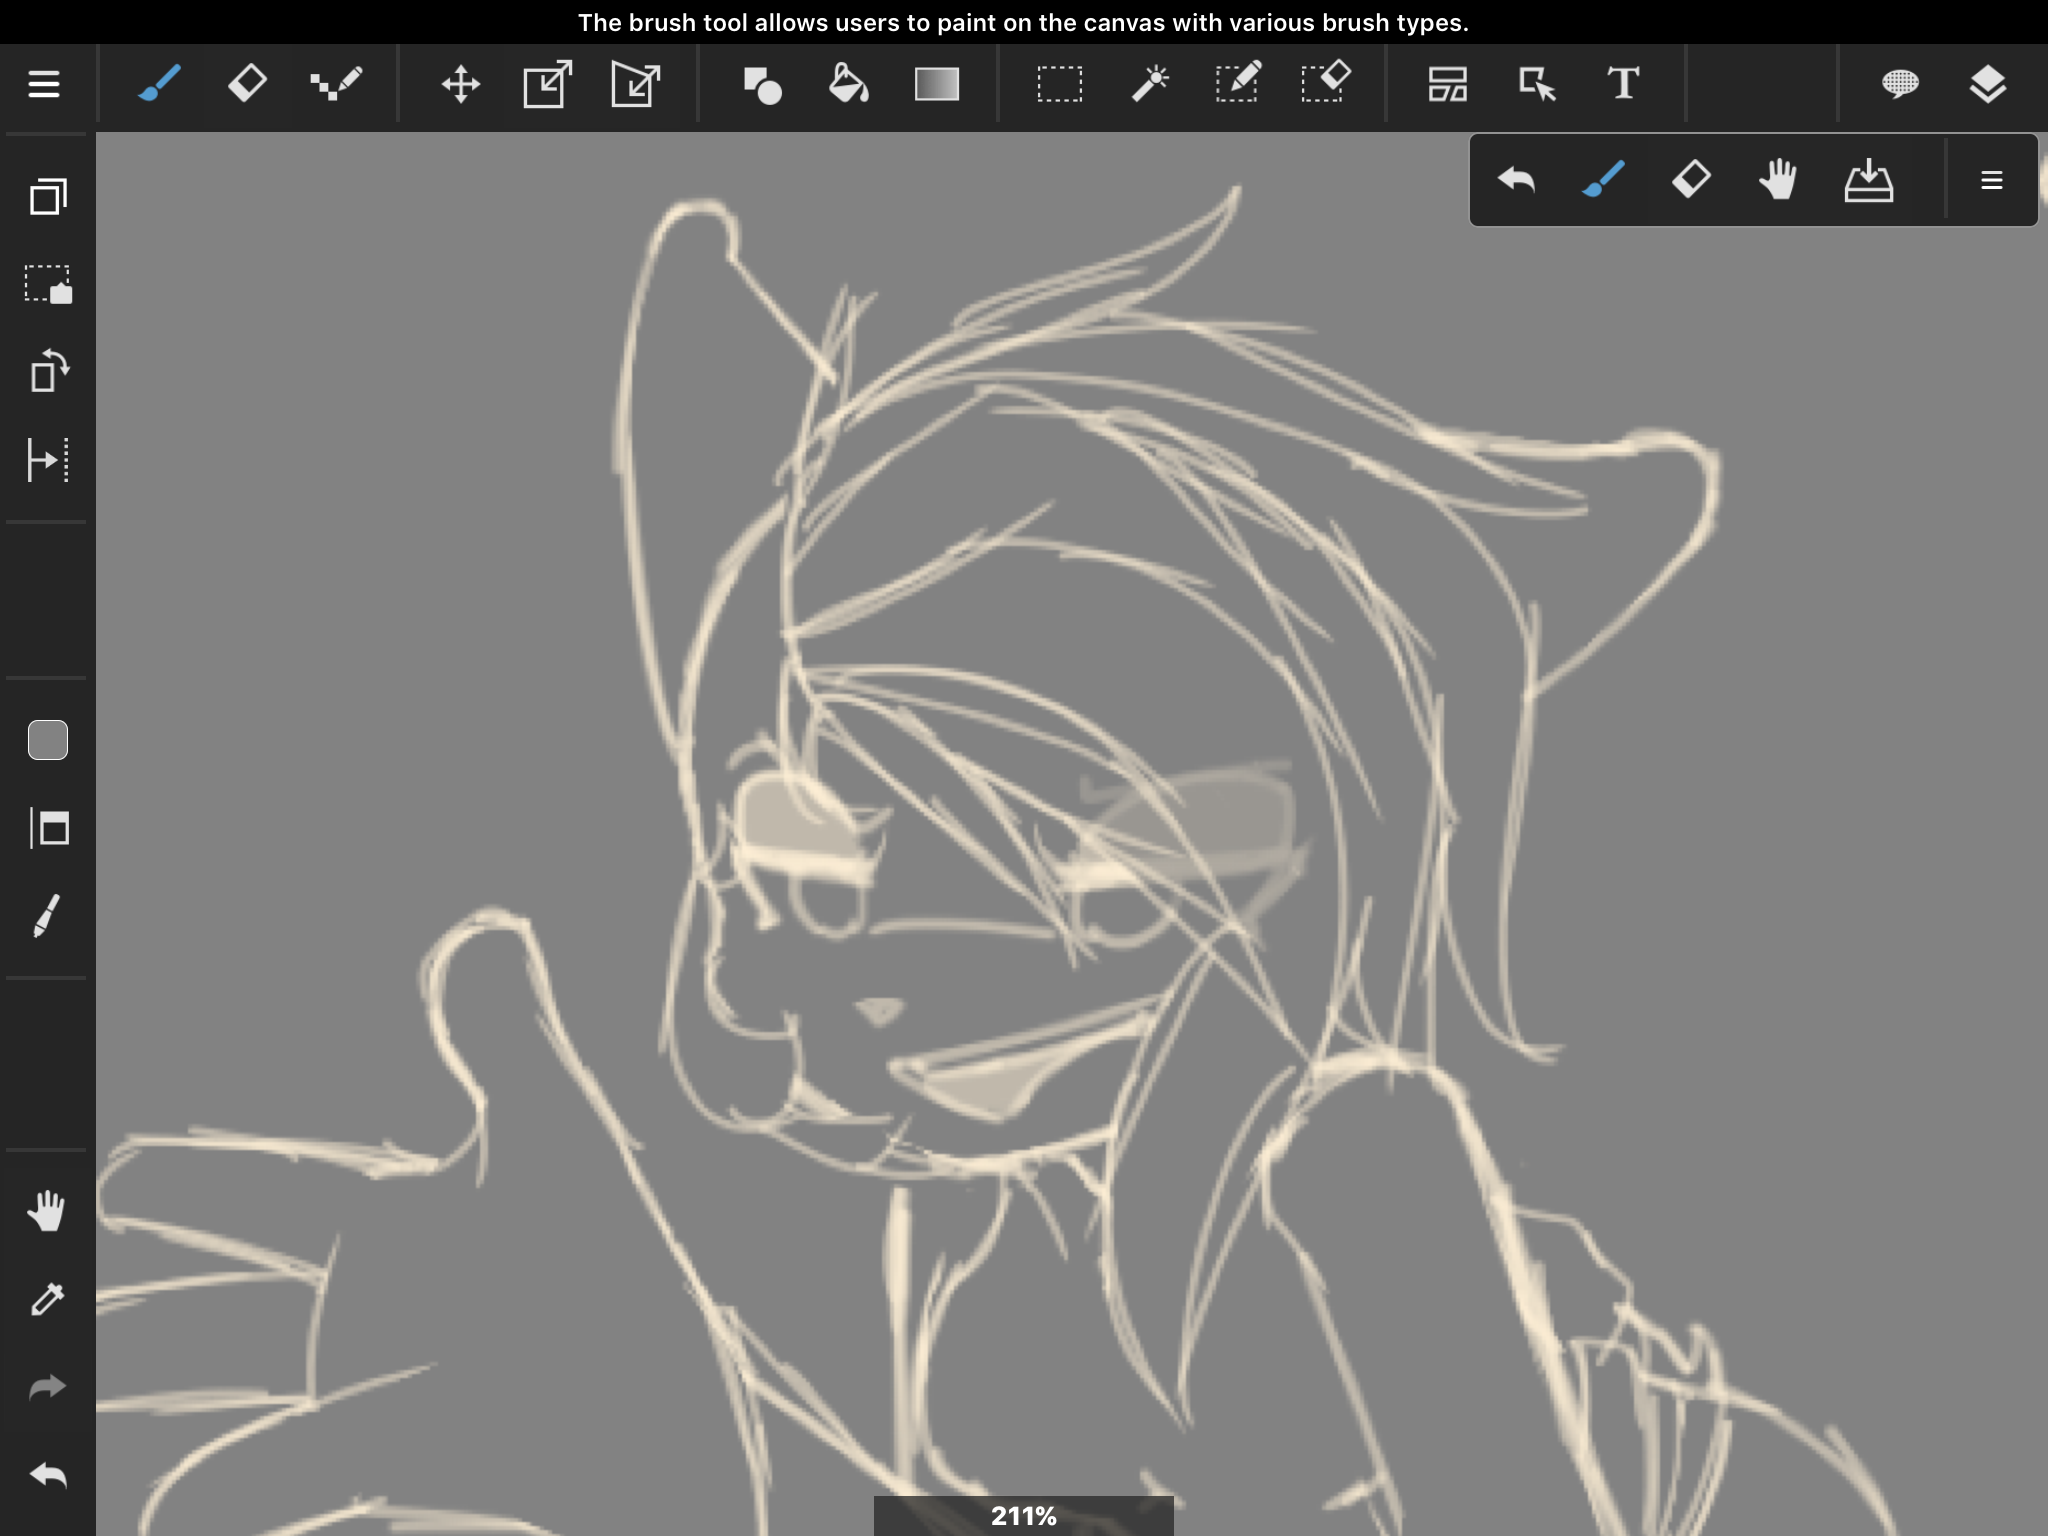The image size is (2048, 1536).
Task: Select the Bucket fill tool
Action: (x=849, y=83)
